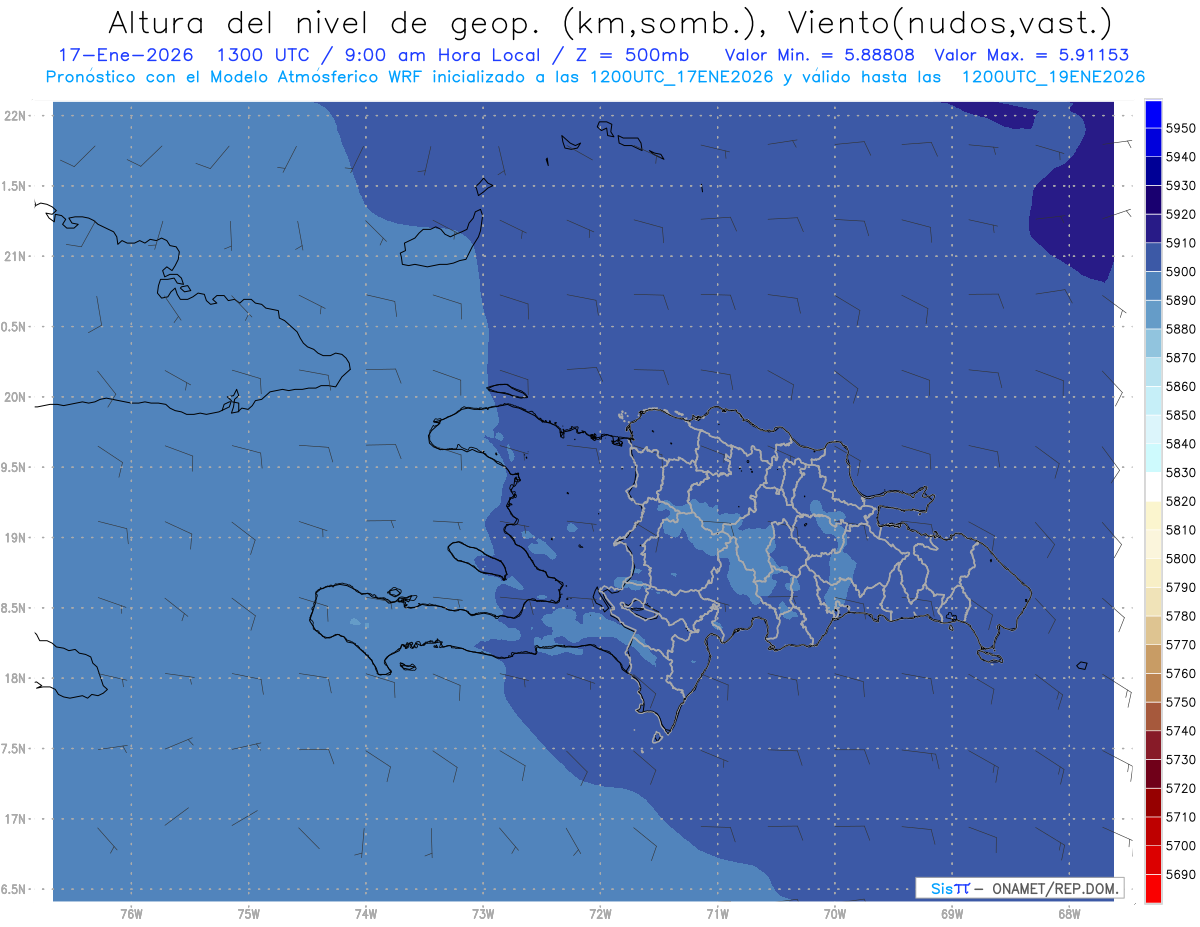
Task: Click the legend value 5750
Action: point(1180,702)
